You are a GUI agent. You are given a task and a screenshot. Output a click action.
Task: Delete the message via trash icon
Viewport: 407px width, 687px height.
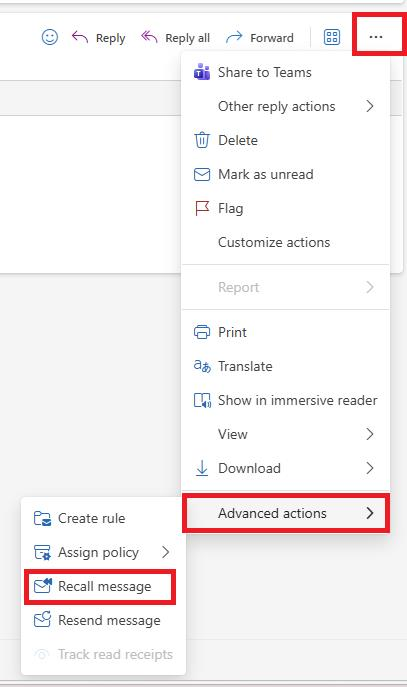[x=285, y=140]
